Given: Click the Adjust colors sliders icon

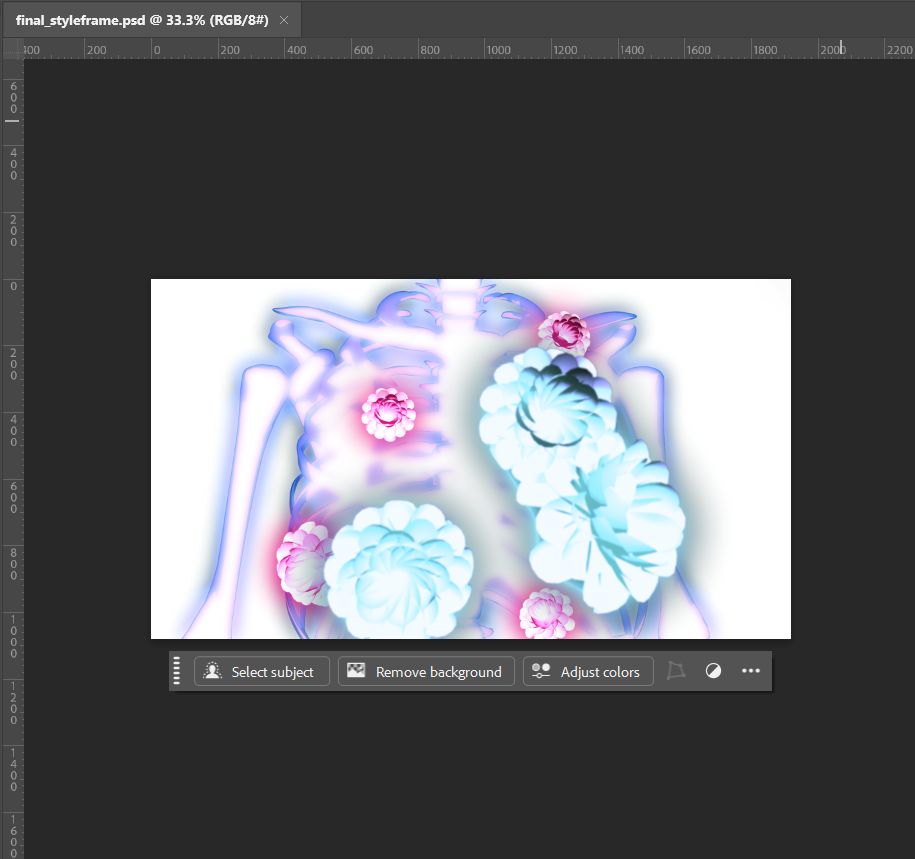Looking at the screenshot, I should click(541, 672).
